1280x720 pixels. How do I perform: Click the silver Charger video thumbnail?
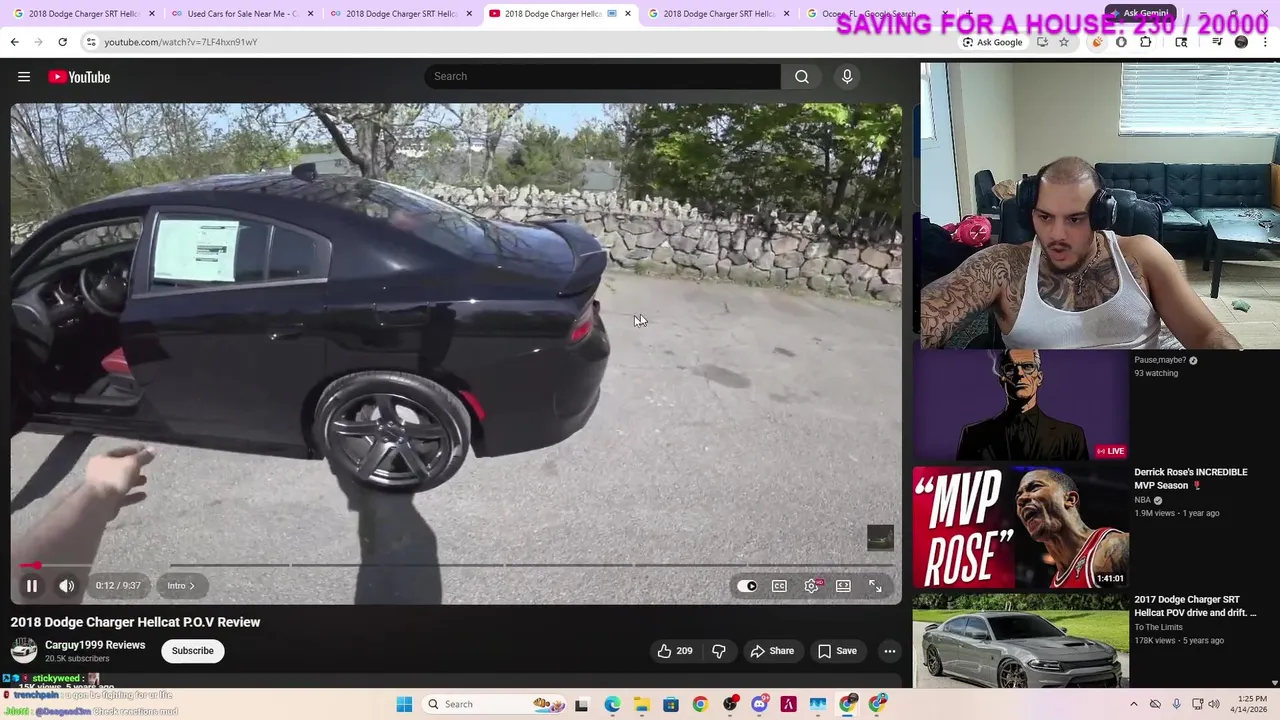pos(1021,641)
